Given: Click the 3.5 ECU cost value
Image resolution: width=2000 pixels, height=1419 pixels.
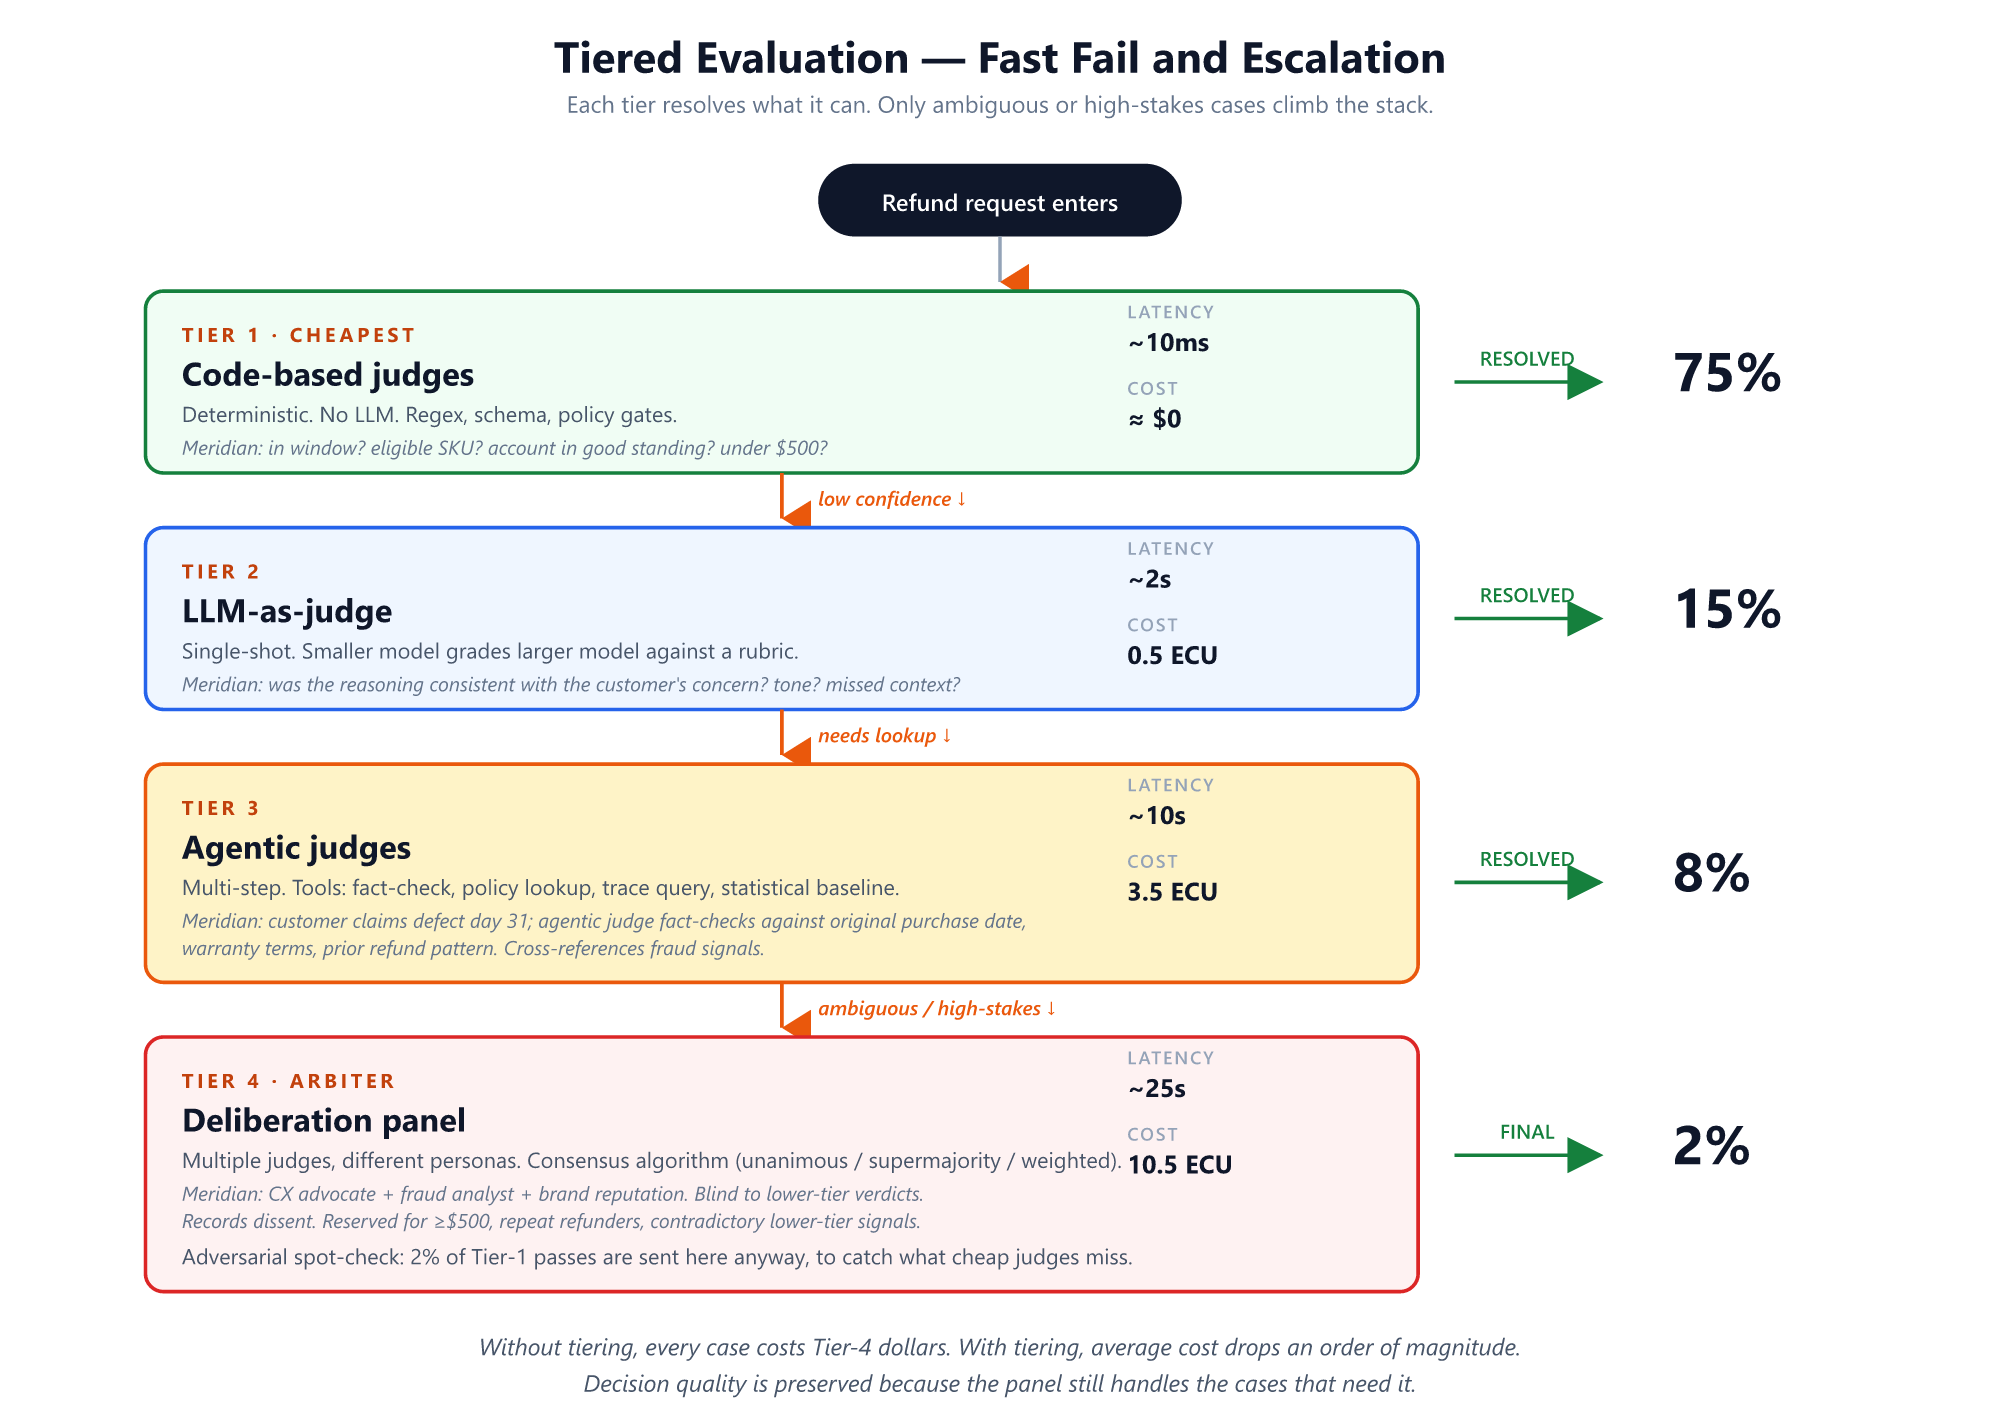Looking at the screenshot, I should tap(1173, 892).
